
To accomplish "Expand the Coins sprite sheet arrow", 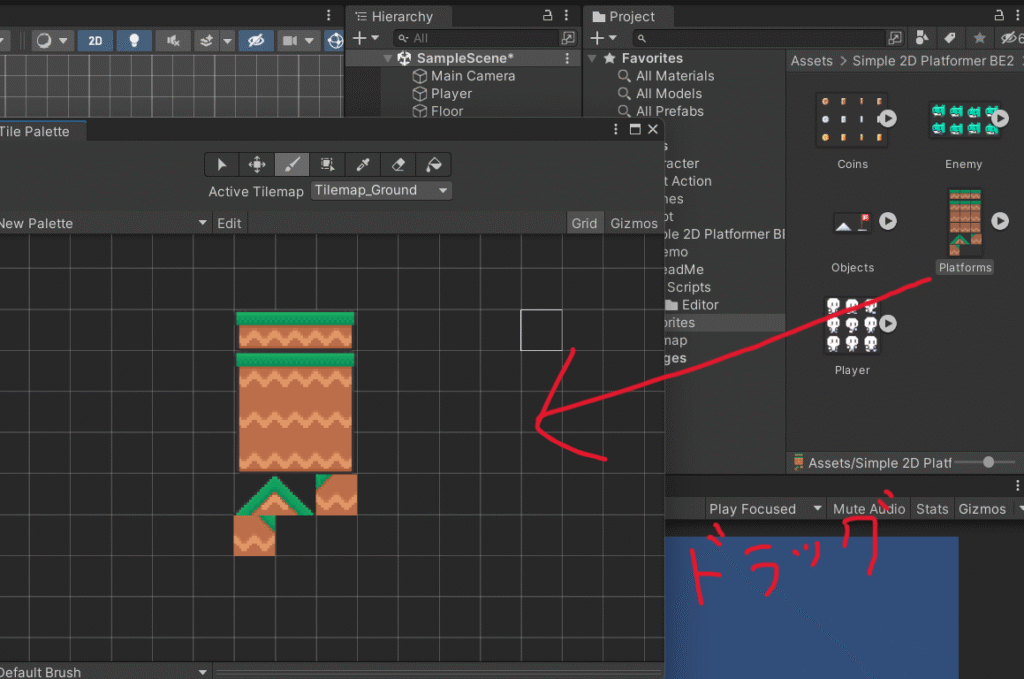I will 887,119.
